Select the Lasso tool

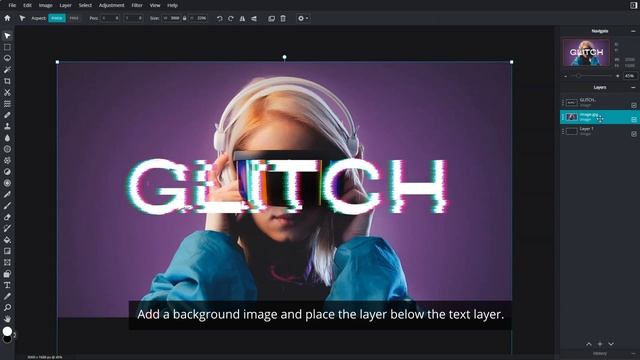[7, 58]
